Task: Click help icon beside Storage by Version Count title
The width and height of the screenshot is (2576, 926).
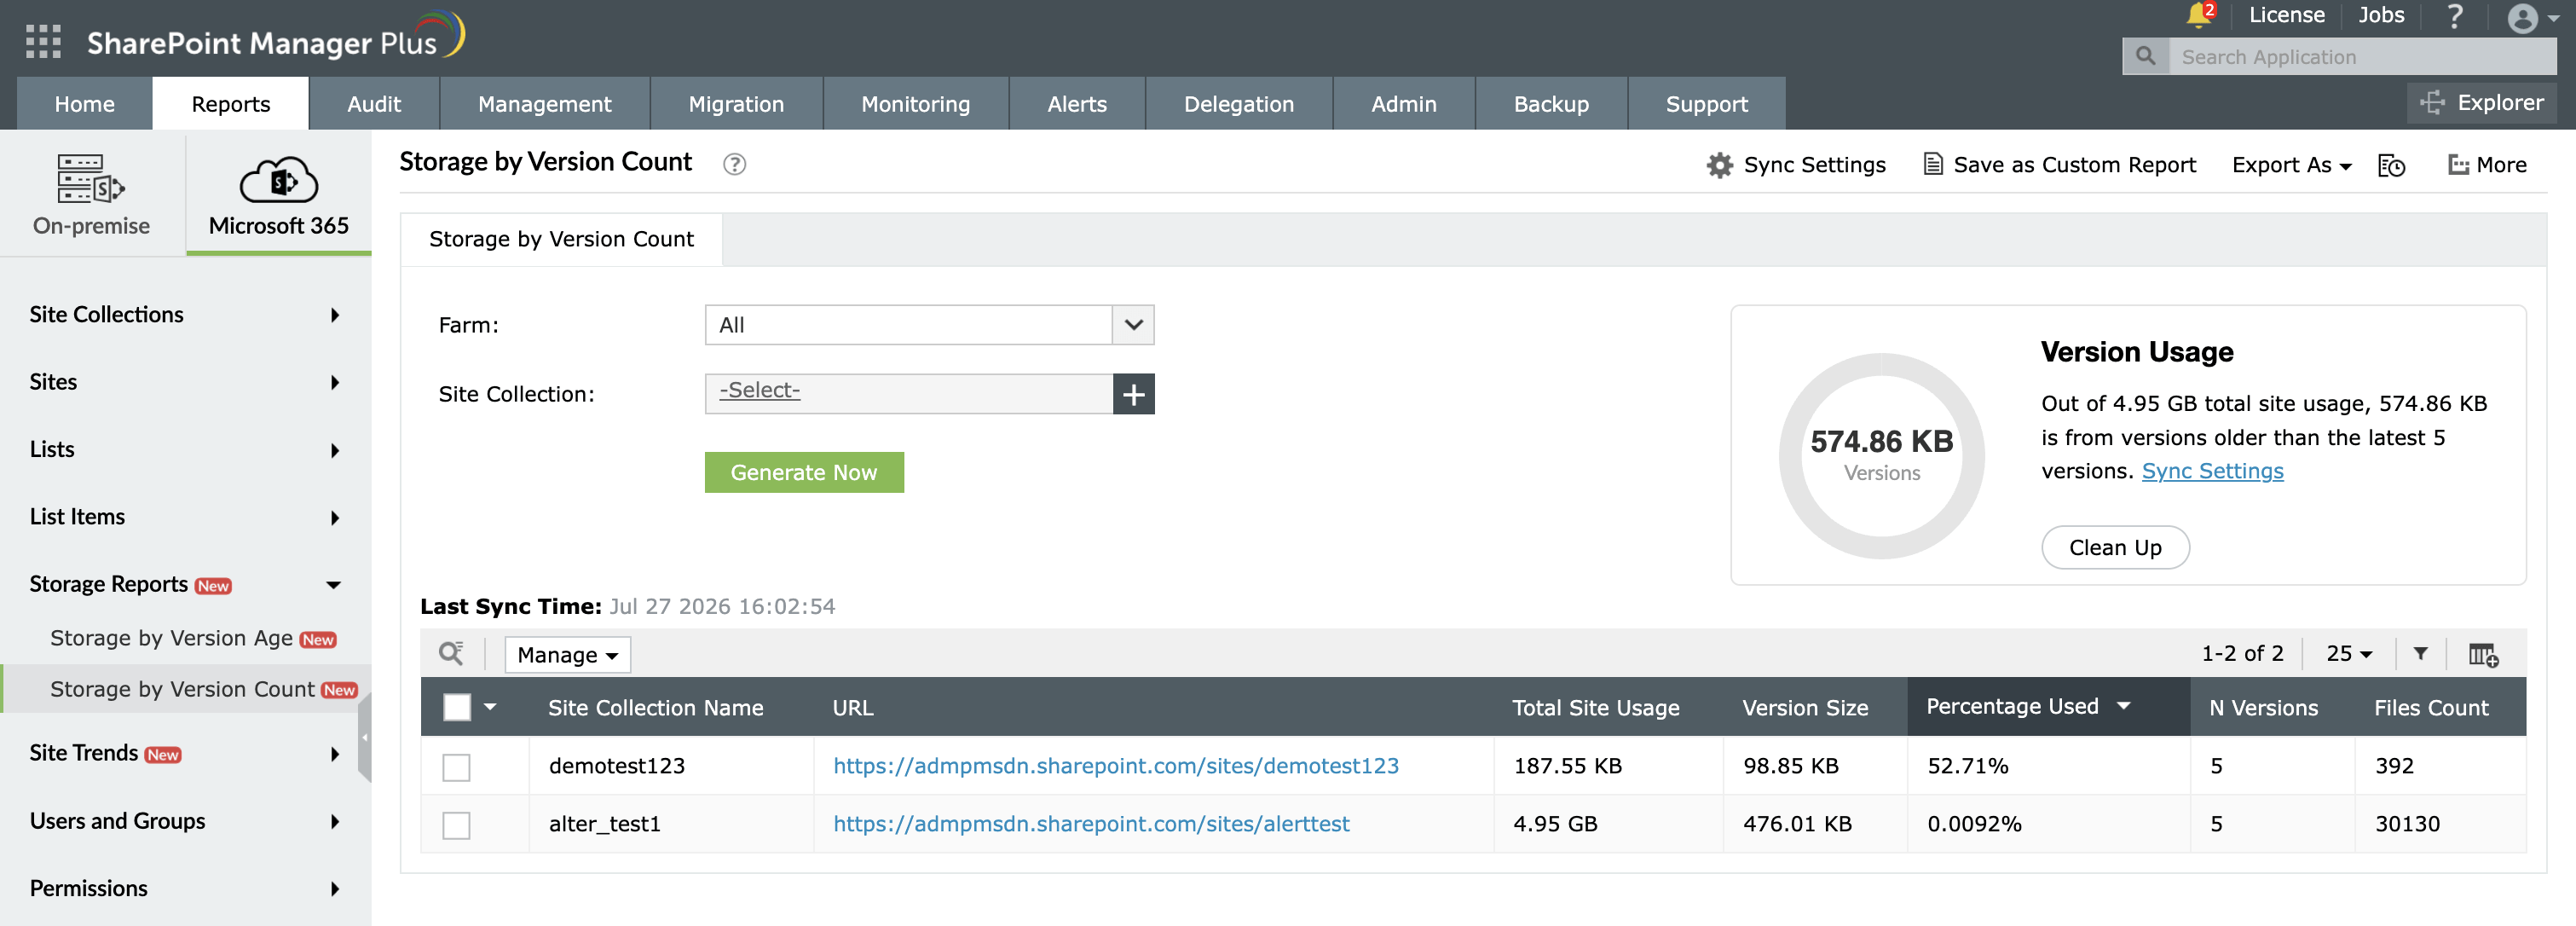Action: click(735, 164)
